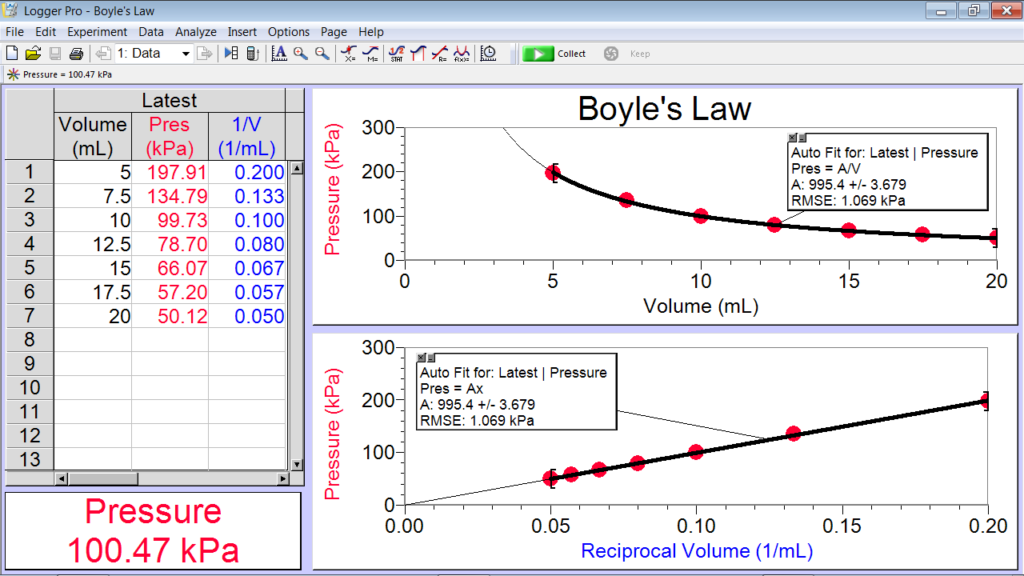The height and width of the screenshot is (576, 1024).
Task: Apply Linear Fit (R=) tool
Action: (440, 54)
